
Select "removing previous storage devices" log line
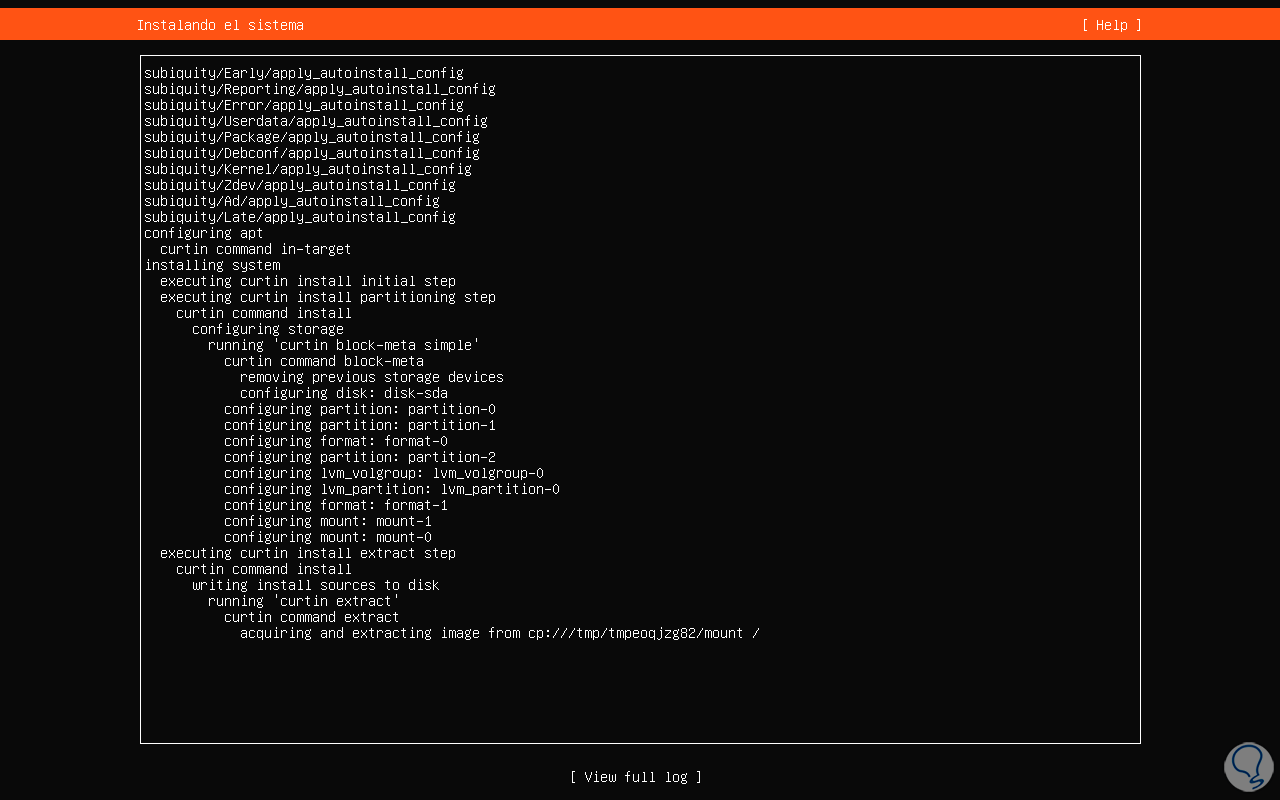coord(372,377)
